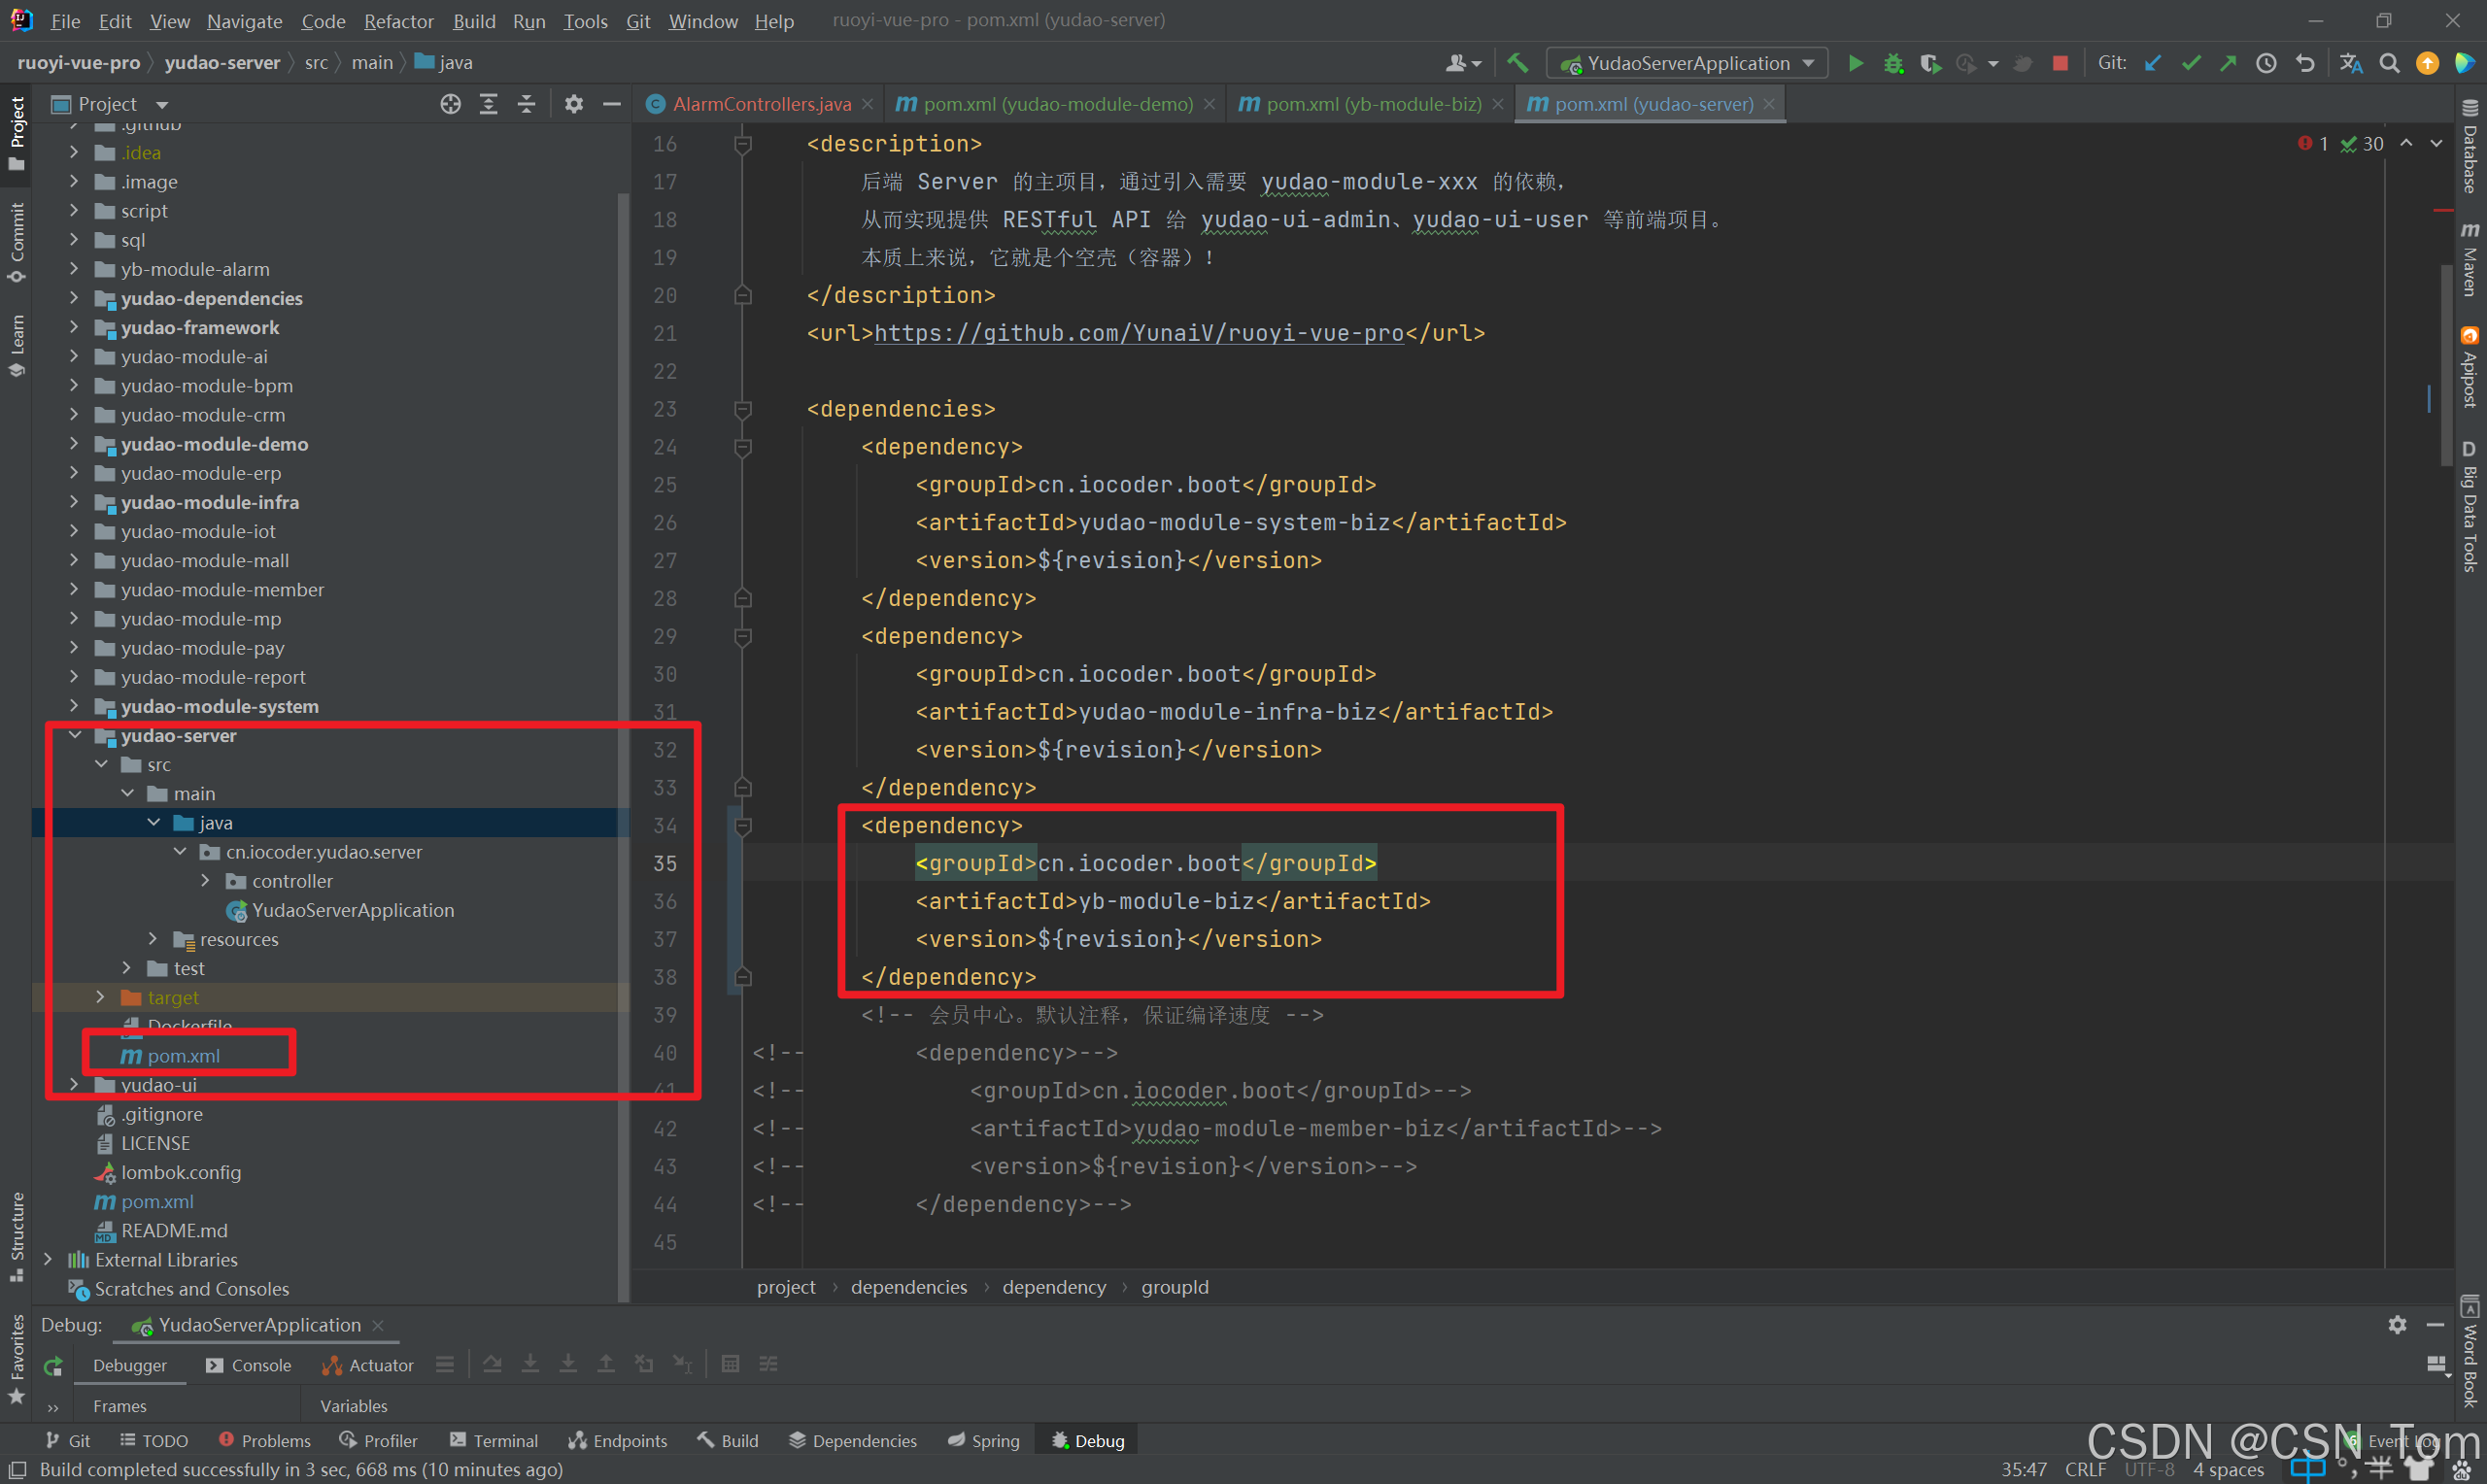
Task: Hide the Project tool window
Action: [x=612, y=104]
